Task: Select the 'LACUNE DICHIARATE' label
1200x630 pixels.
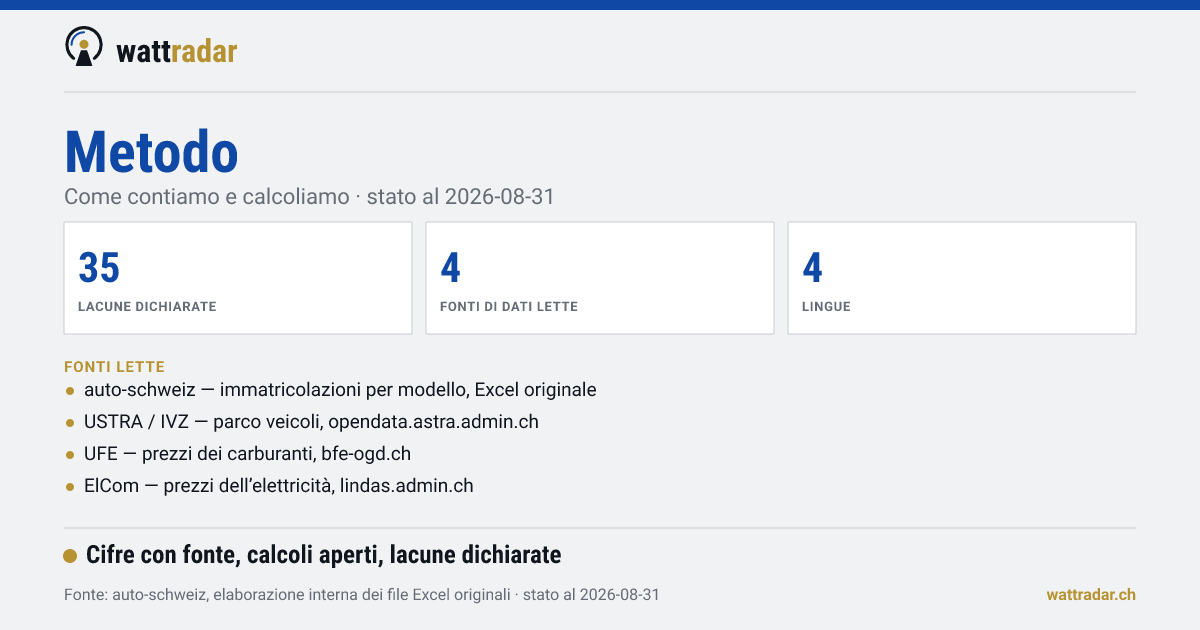Action: tap(147, 307)
